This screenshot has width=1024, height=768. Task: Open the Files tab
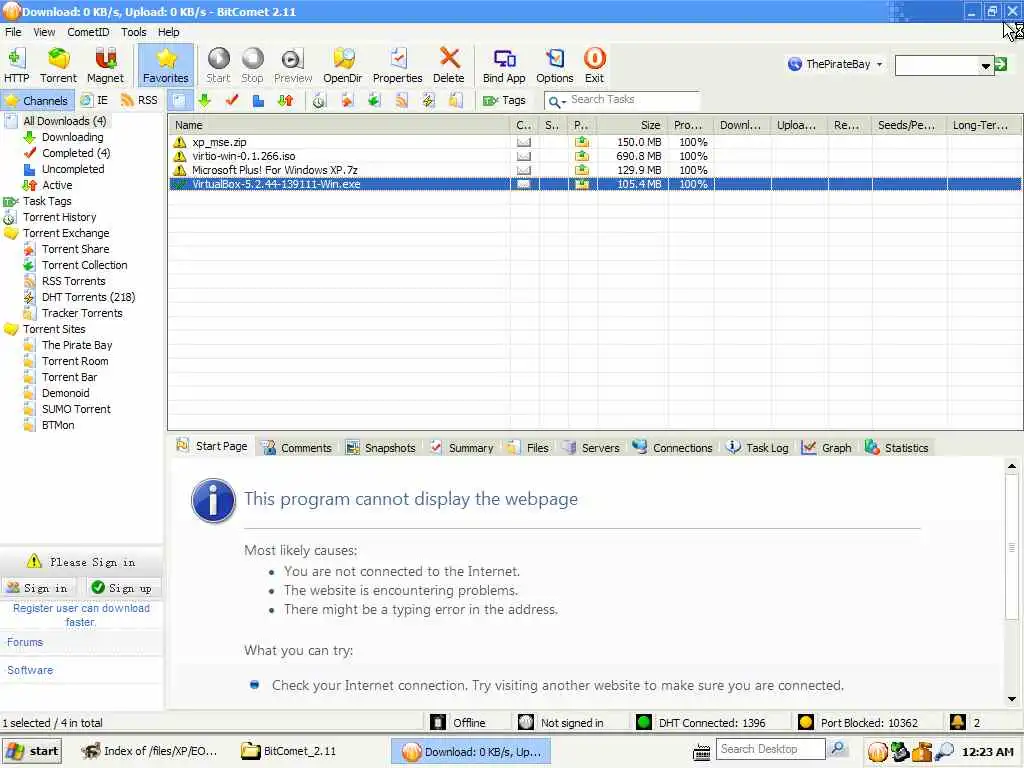(x=529, y=447)
